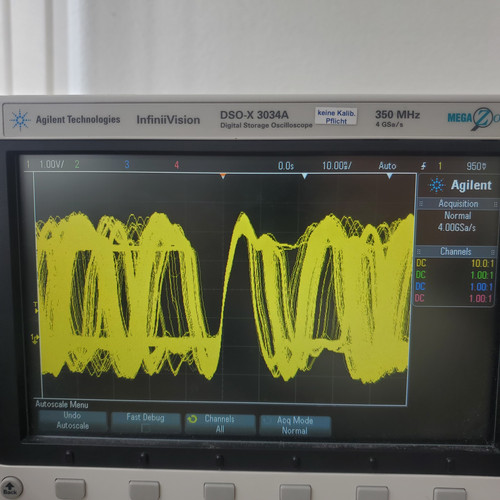The width and height of the screenshot is (500, 500).
Task: Tap the Autoscale Menu title
Action: click(62, 404)
